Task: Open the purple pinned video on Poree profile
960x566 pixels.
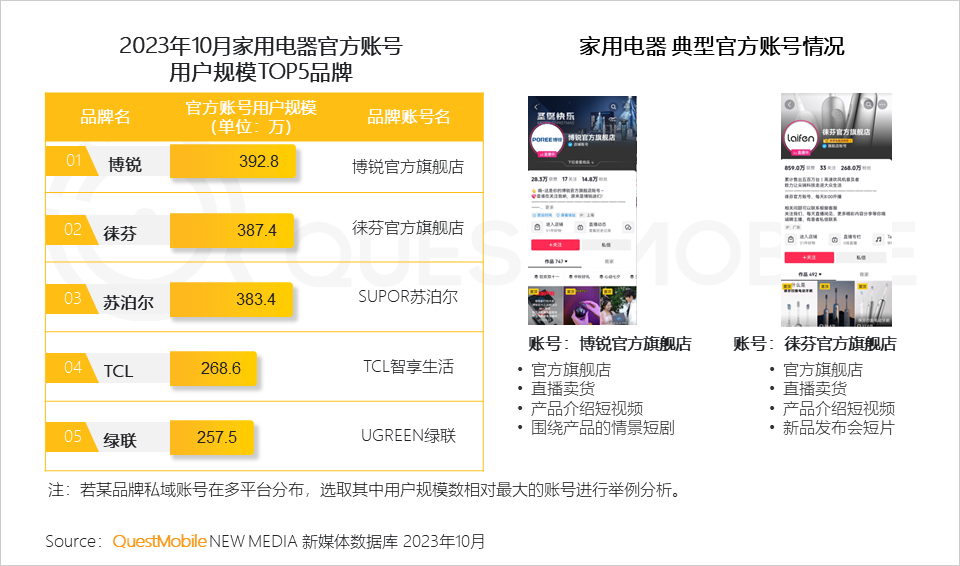Action: point(582,305)
